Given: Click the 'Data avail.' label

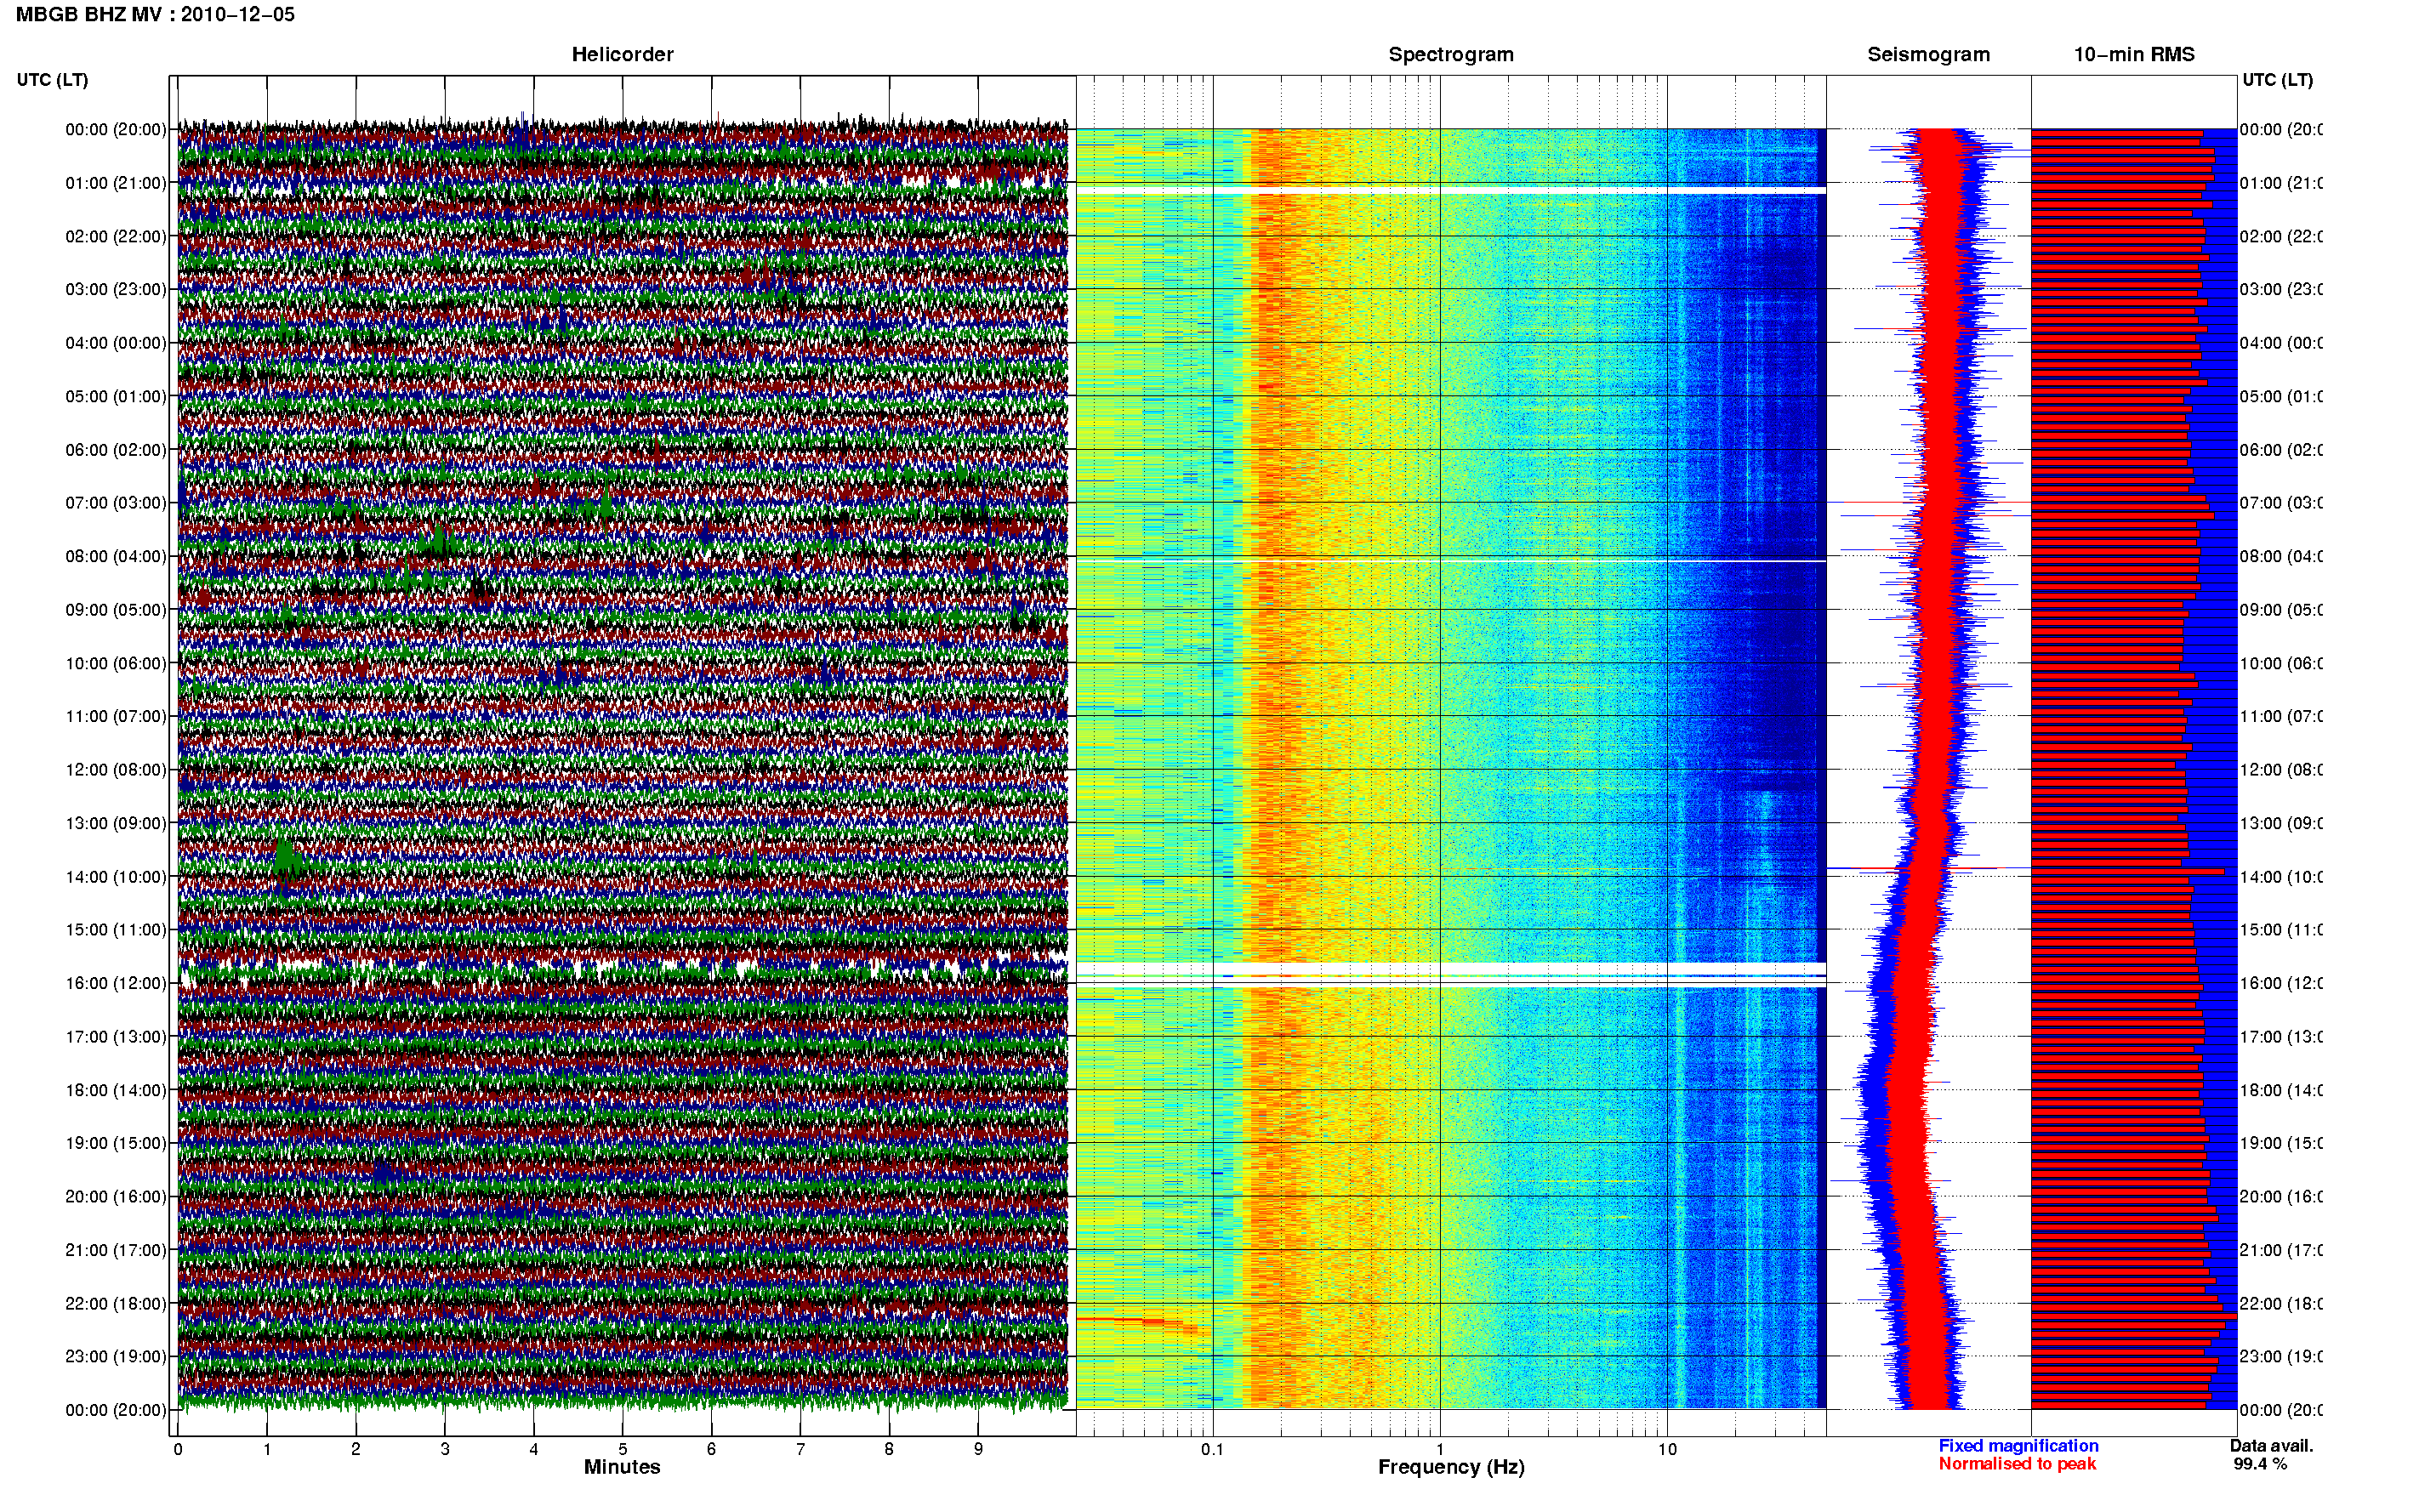Looking at the screenshot, I should pos(2271,1446).
